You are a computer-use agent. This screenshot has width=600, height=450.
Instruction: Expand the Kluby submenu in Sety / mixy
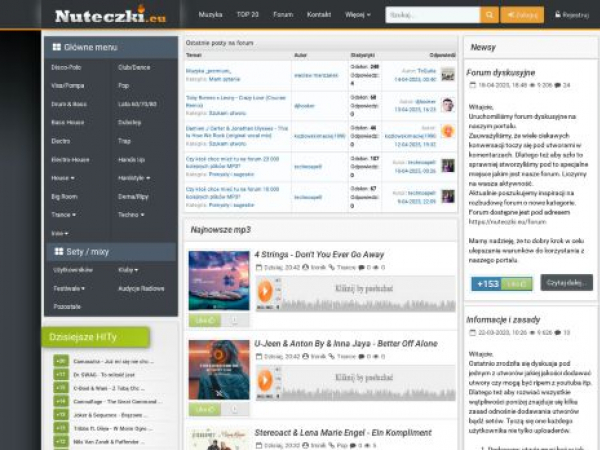128,270
